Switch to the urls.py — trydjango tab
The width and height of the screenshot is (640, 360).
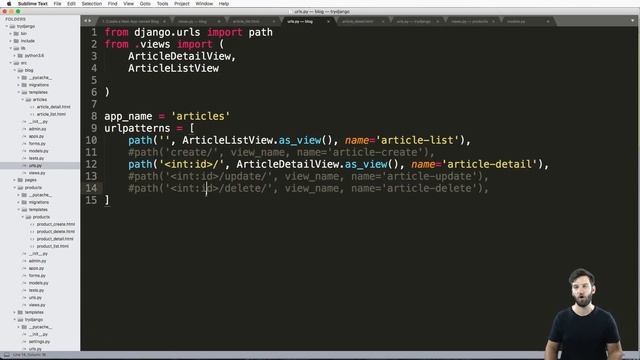tap(413, 21)
